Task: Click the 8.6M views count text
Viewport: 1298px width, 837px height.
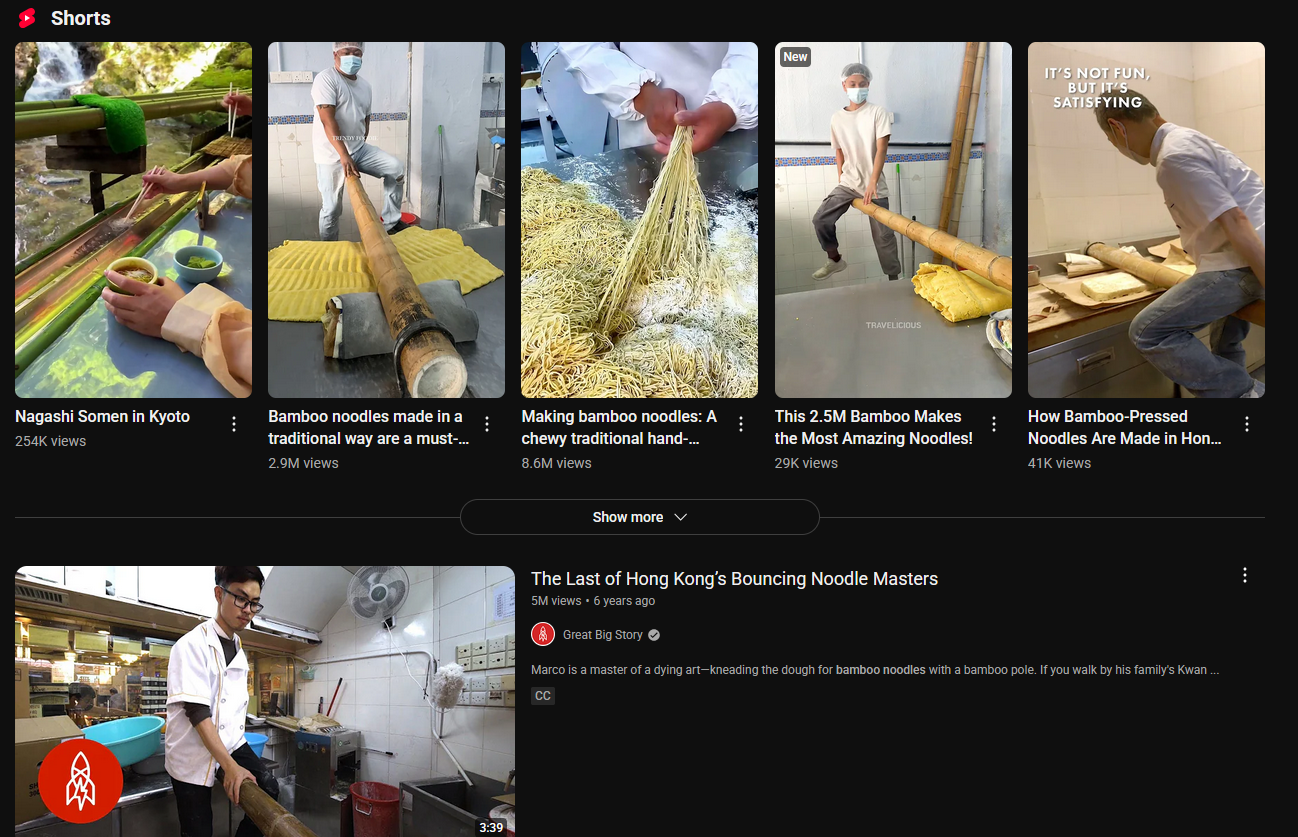Action: 556,463
